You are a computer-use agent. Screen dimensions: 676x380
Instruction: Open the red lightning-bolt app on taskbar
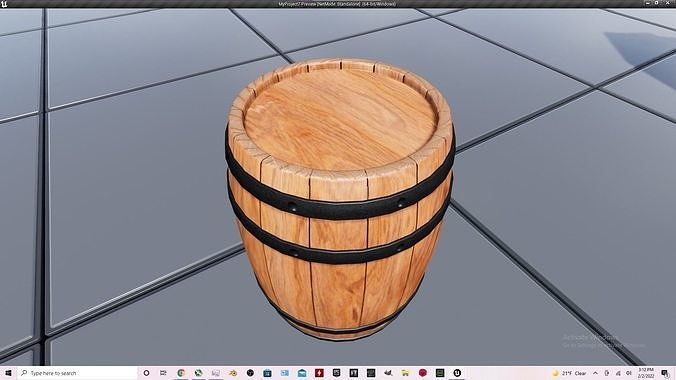coord(319,373)
